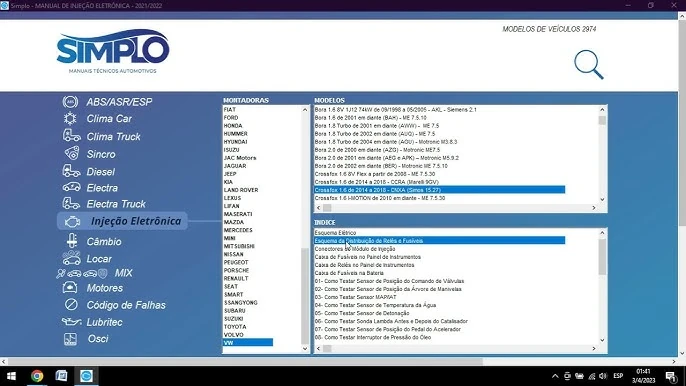Click the Electra car icon

[71, 187]
